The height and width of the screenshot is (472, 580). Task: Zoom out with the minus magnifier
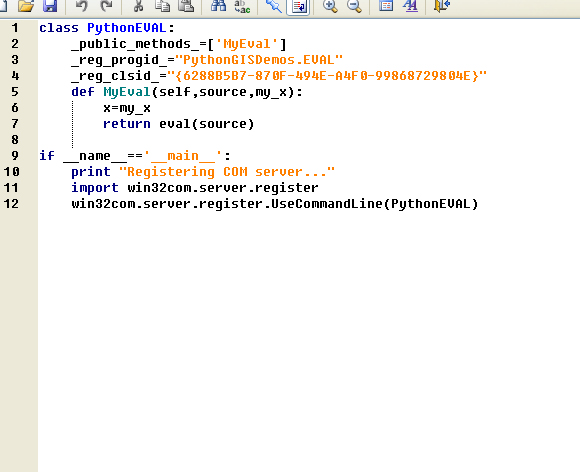pos(354,6)
